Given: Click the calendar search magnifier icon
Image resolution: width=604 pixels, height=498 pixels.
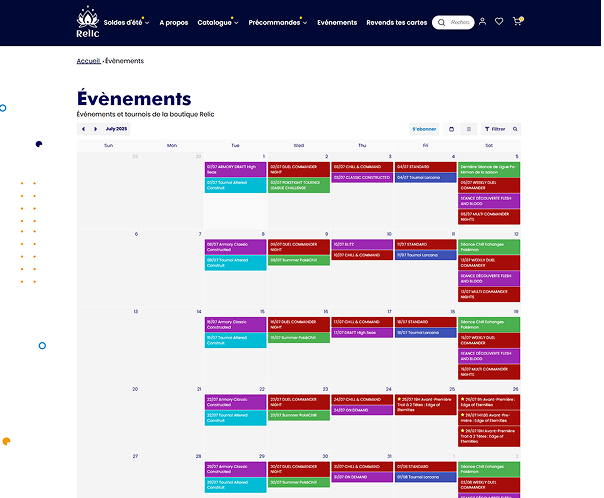Looking at the screenshot, I should pyautogui.click(x=514, y=129).
